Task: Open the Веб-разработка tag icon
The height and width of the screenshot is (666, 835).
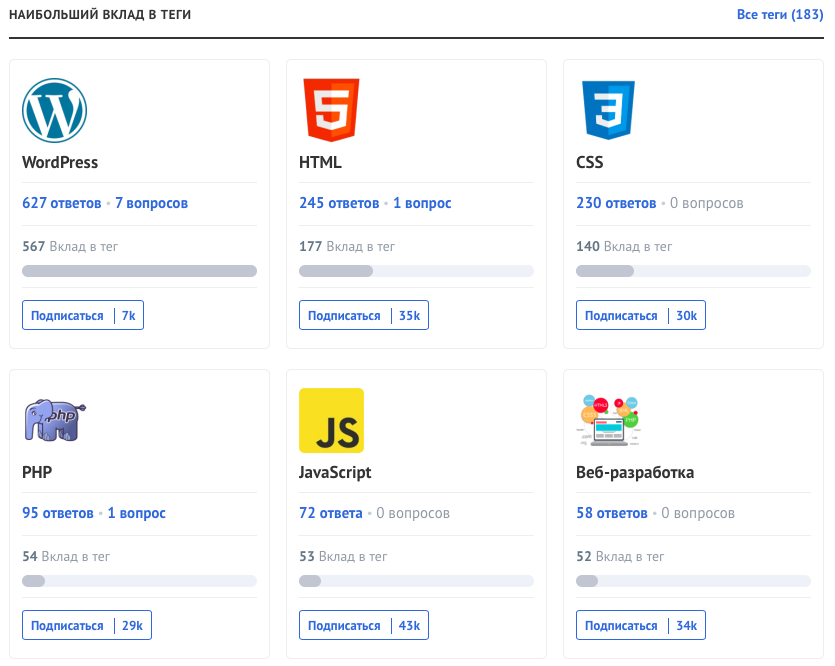Action: pyautogui.click(x=608, y=421)
